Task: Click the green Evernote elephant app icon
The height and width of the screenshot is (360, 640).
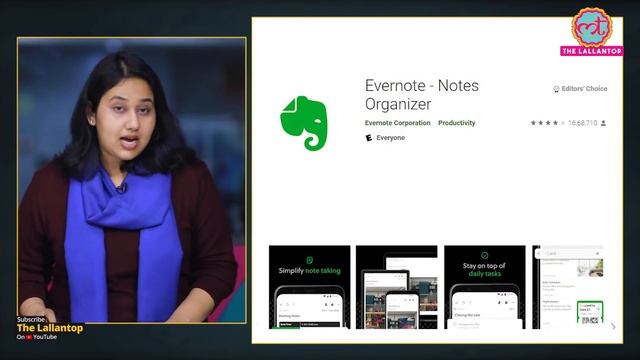Action: click(x=304, y=123)
